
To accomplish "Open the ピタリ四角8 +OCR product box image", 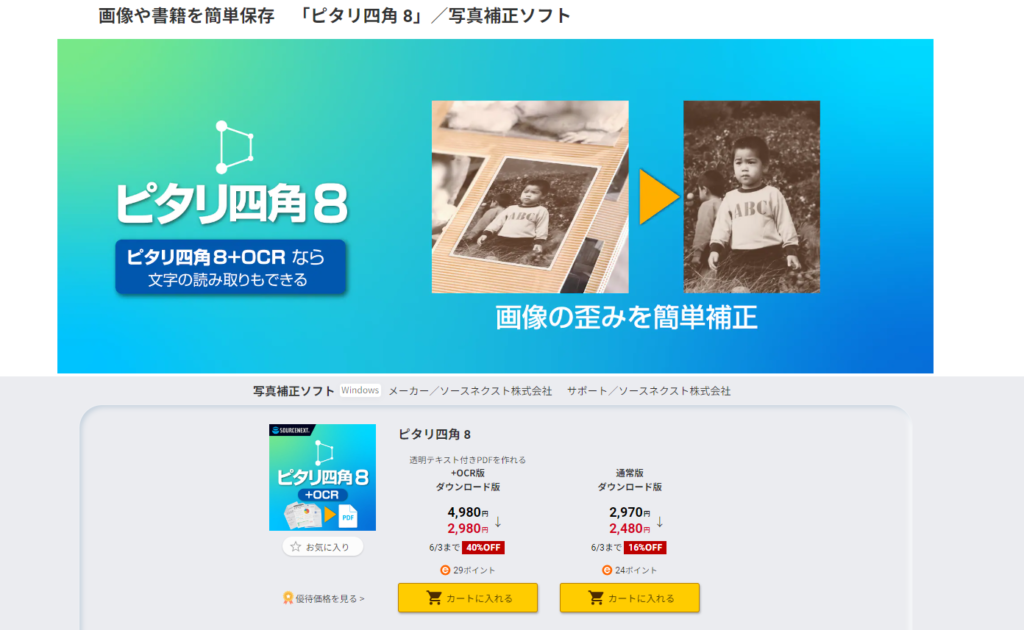I will tap(323, 477).
